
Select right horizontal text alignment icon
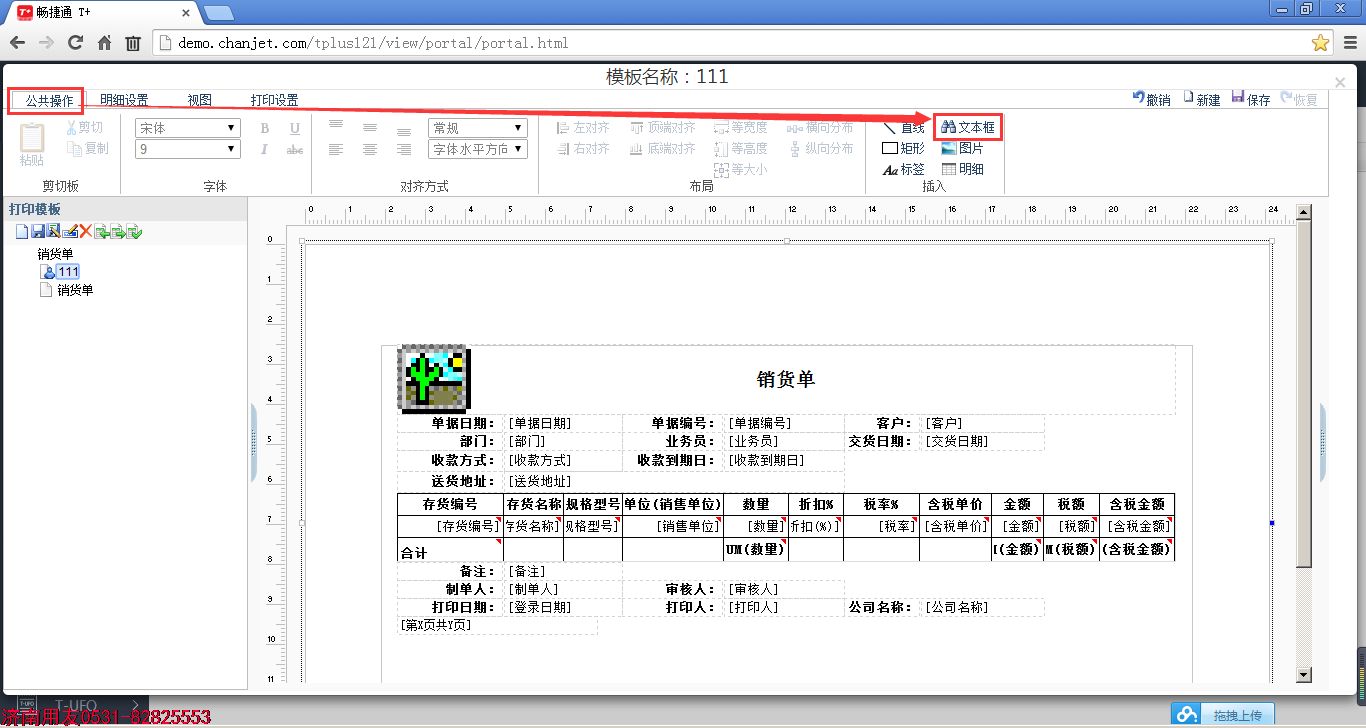pyautogui.click(x=404, y=149)
